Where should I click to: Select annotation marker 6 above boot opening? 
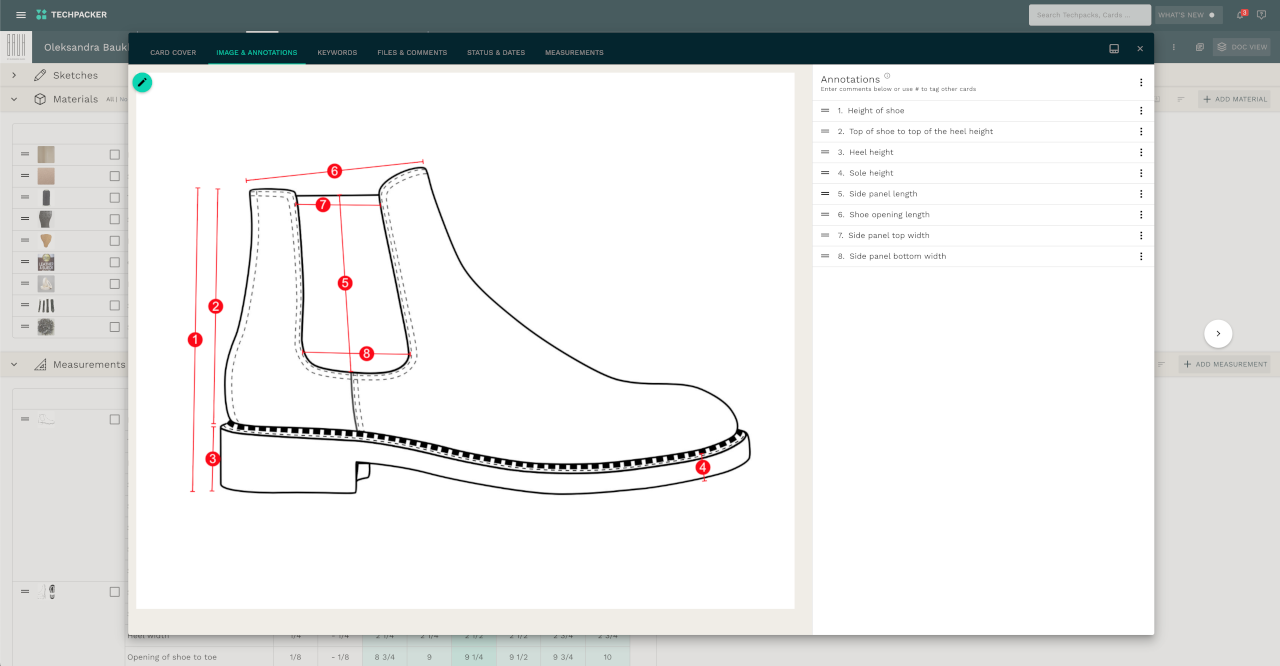point(335,171)
